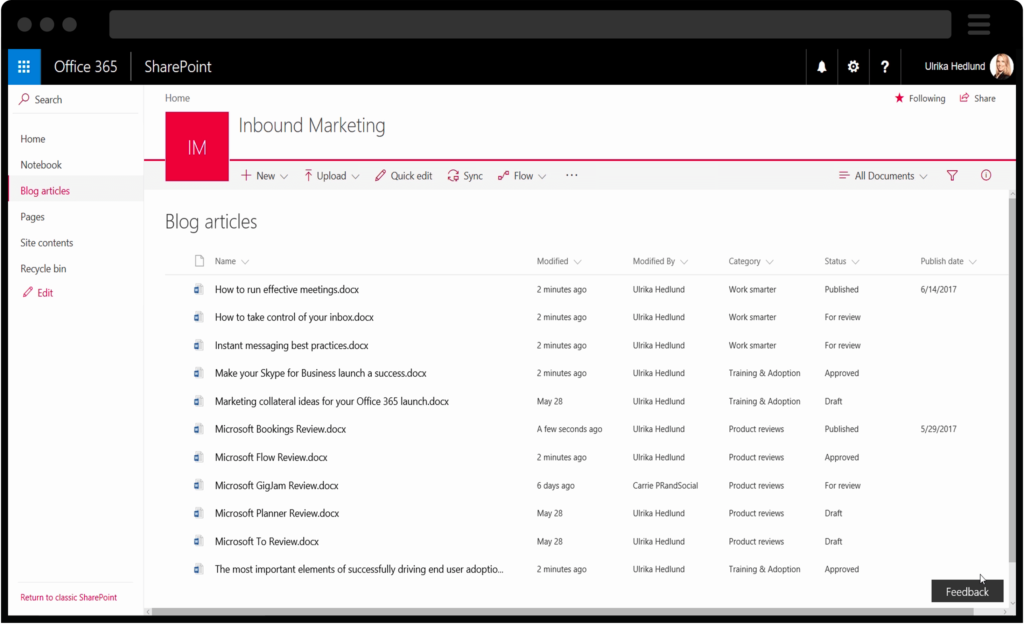
Task: Click 'A few seconds ago' modified cell
Action: tap(569, 429)
